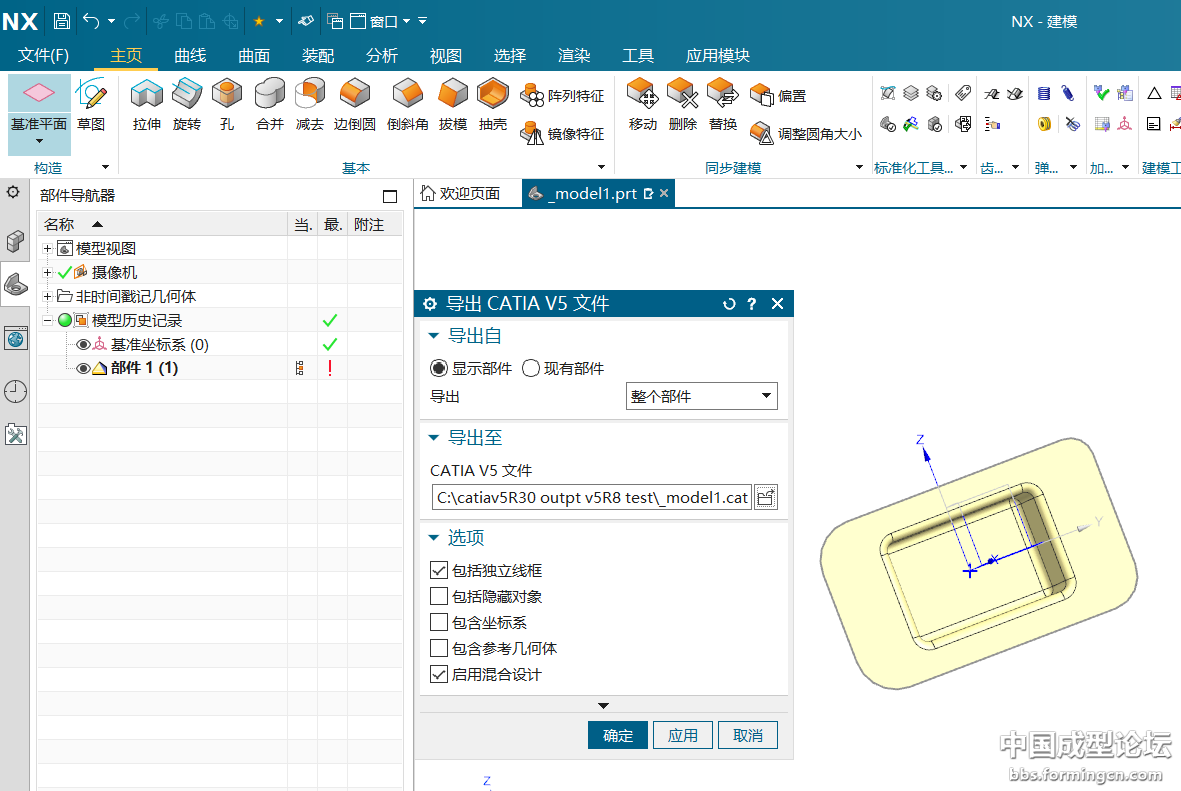Open the 文件(F) menu
The height and width of the screenshot is (791, 1181).
click(43, 56)
